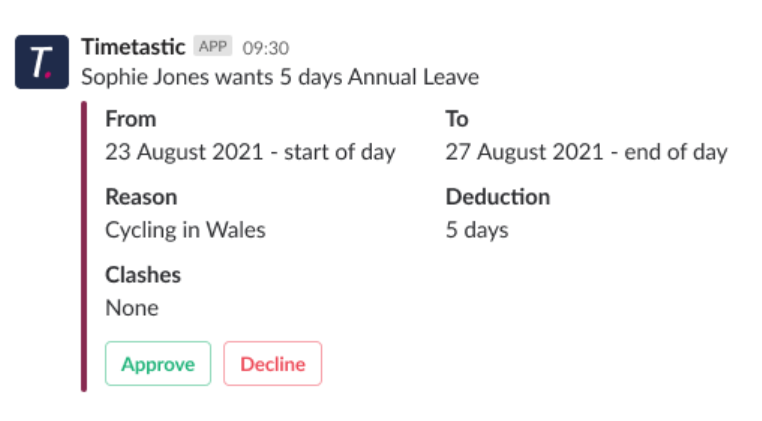Image resolution: width=762 pixels, height=421 pixels.
Task: Click the APP badge next to Timetastic
Action: (212, 46)
